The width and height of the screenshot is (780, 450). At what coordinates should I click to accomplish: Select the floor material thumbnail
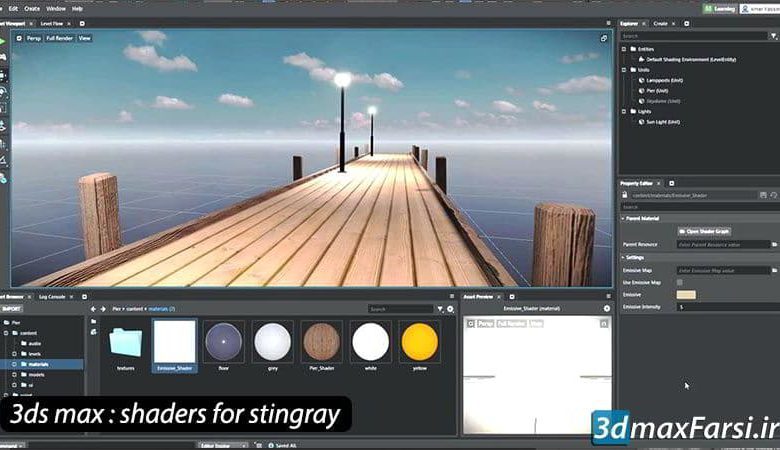[x=223, y=342]
